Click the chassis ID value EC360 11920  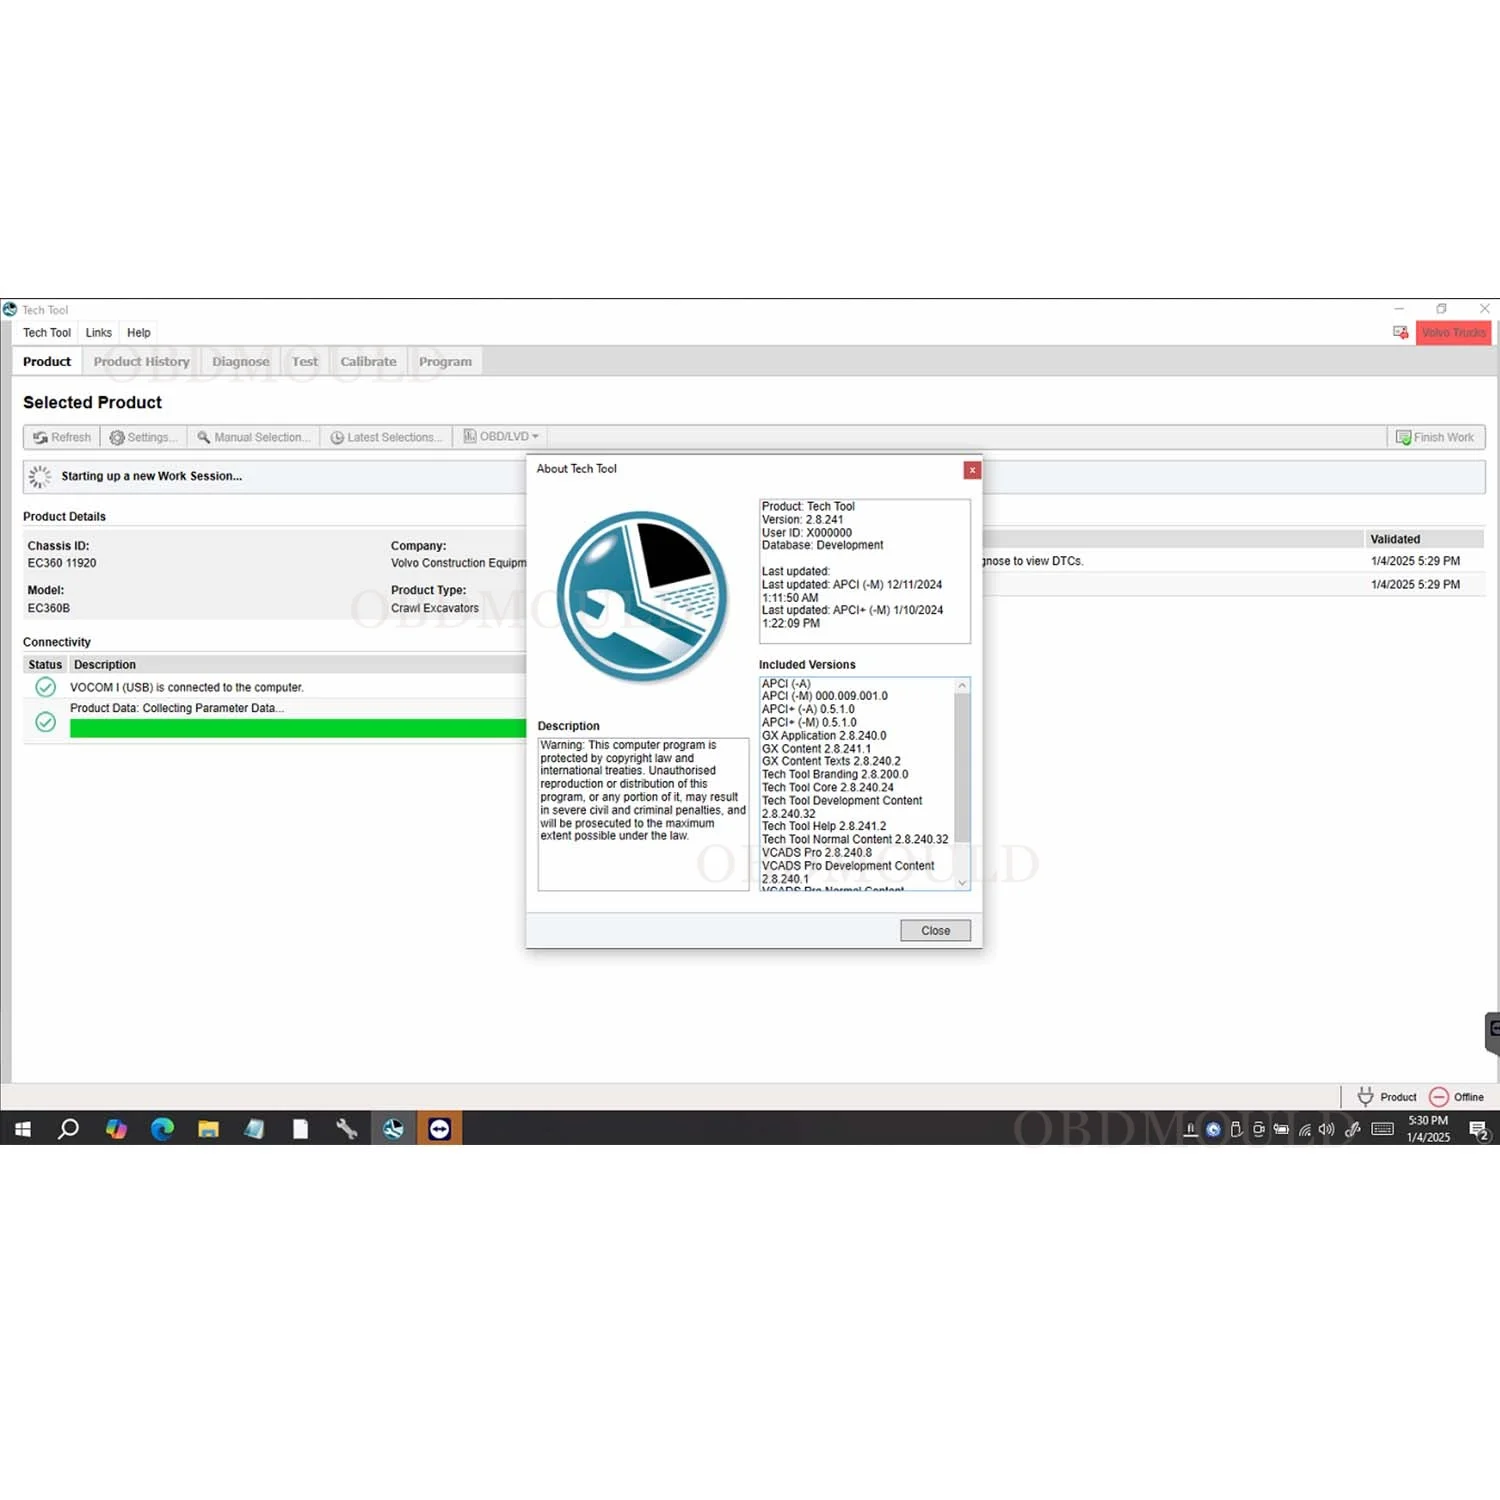click(x=62, y=564)
